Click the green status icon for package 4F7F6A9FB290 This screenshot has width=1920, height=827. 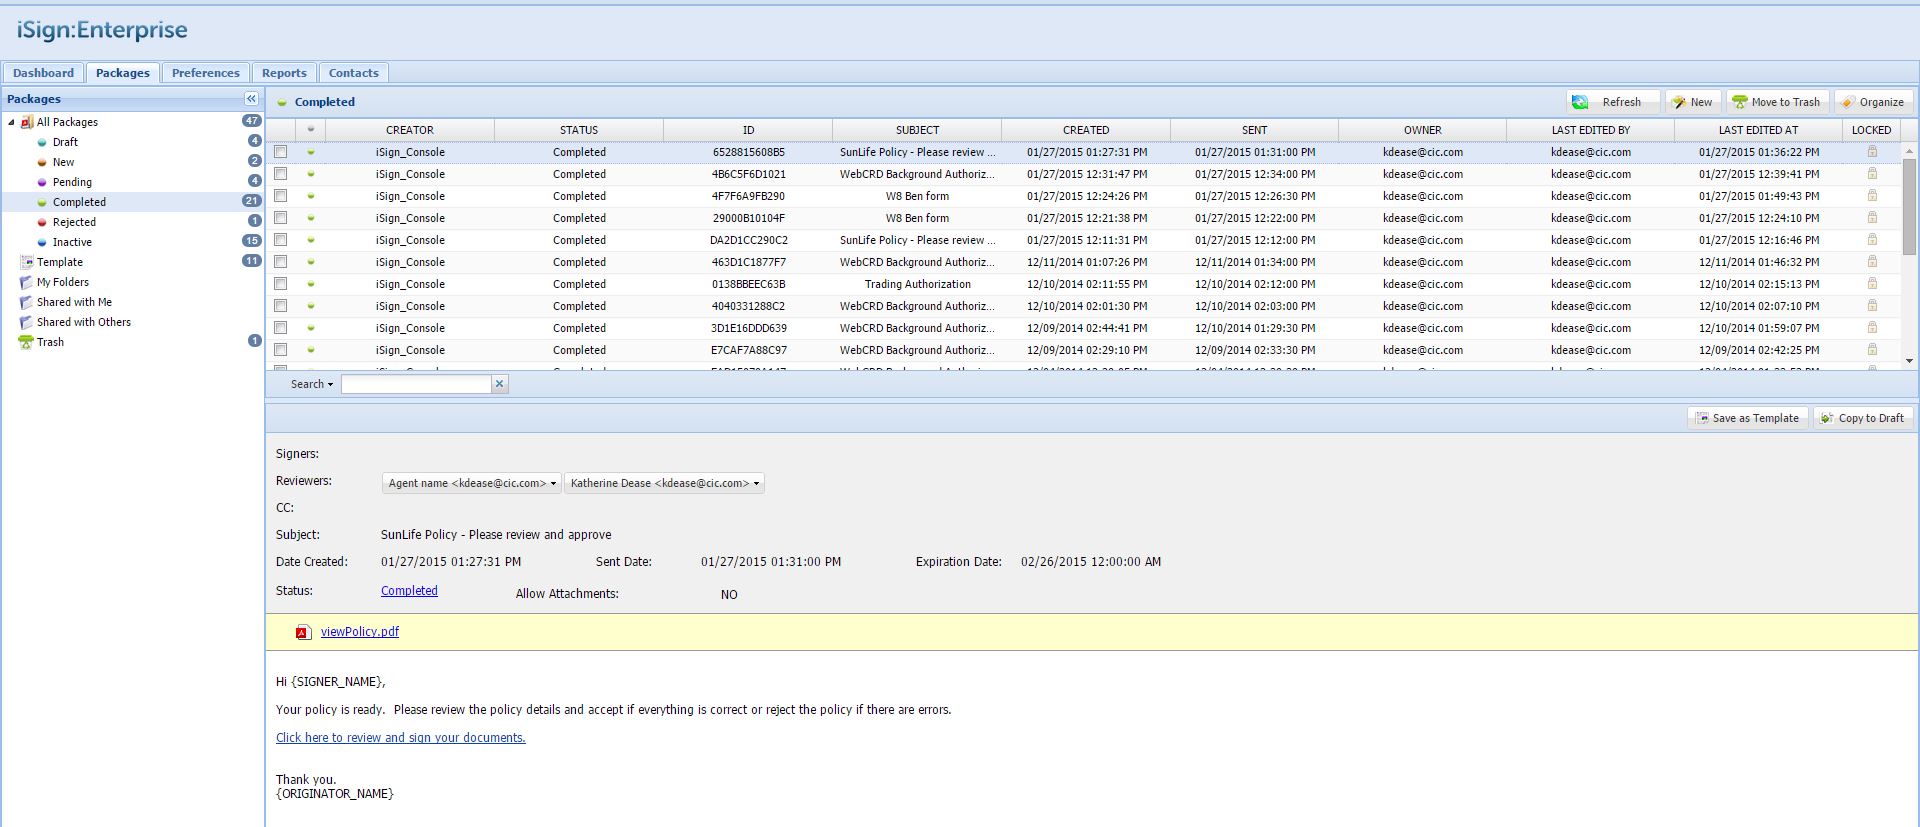tap(311, 196)
